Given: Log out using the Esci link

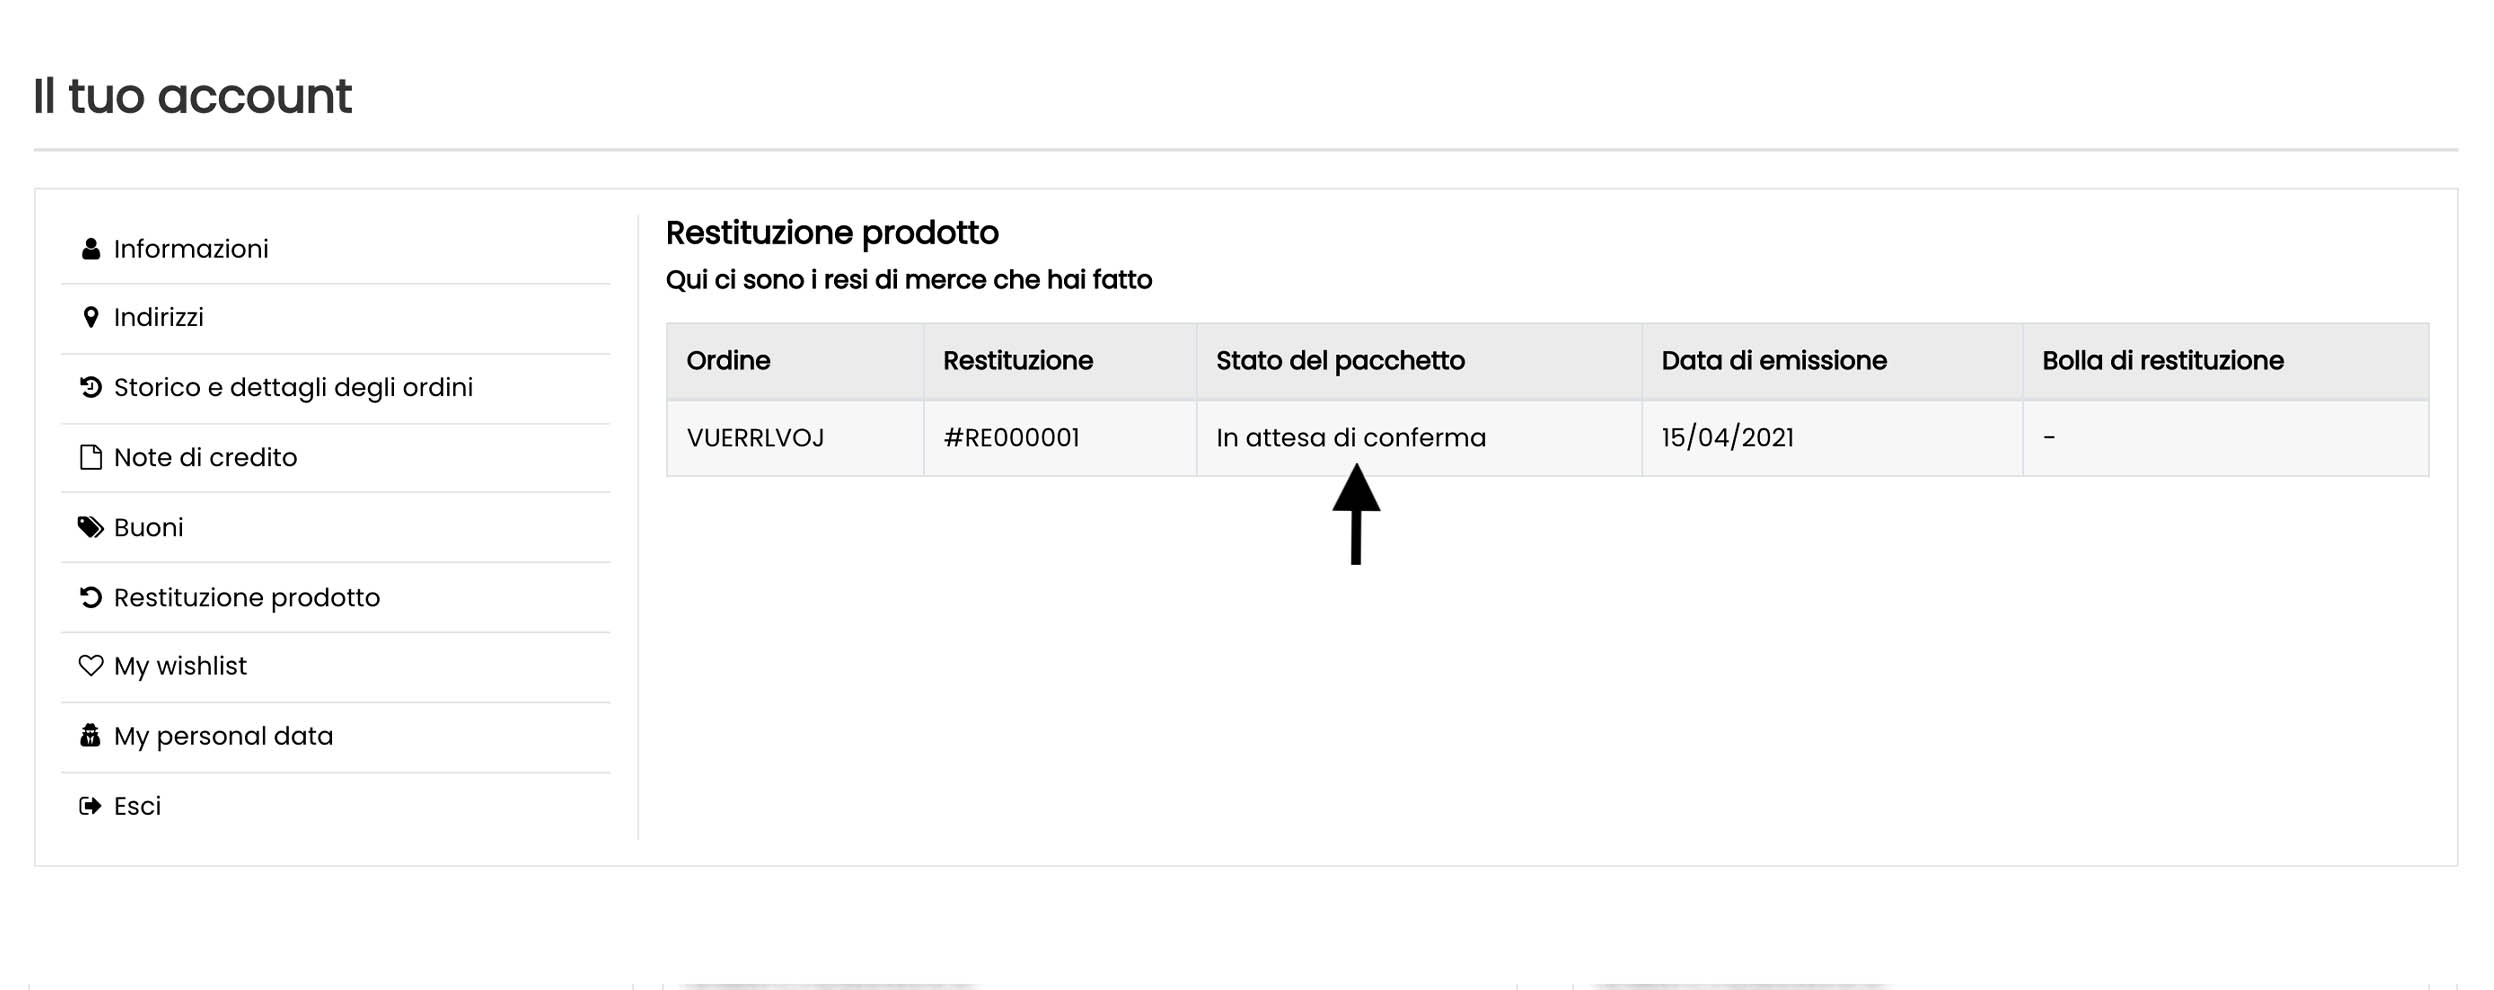Looking at the screenshot, I should pyautogui.click(x=137, y=806).
